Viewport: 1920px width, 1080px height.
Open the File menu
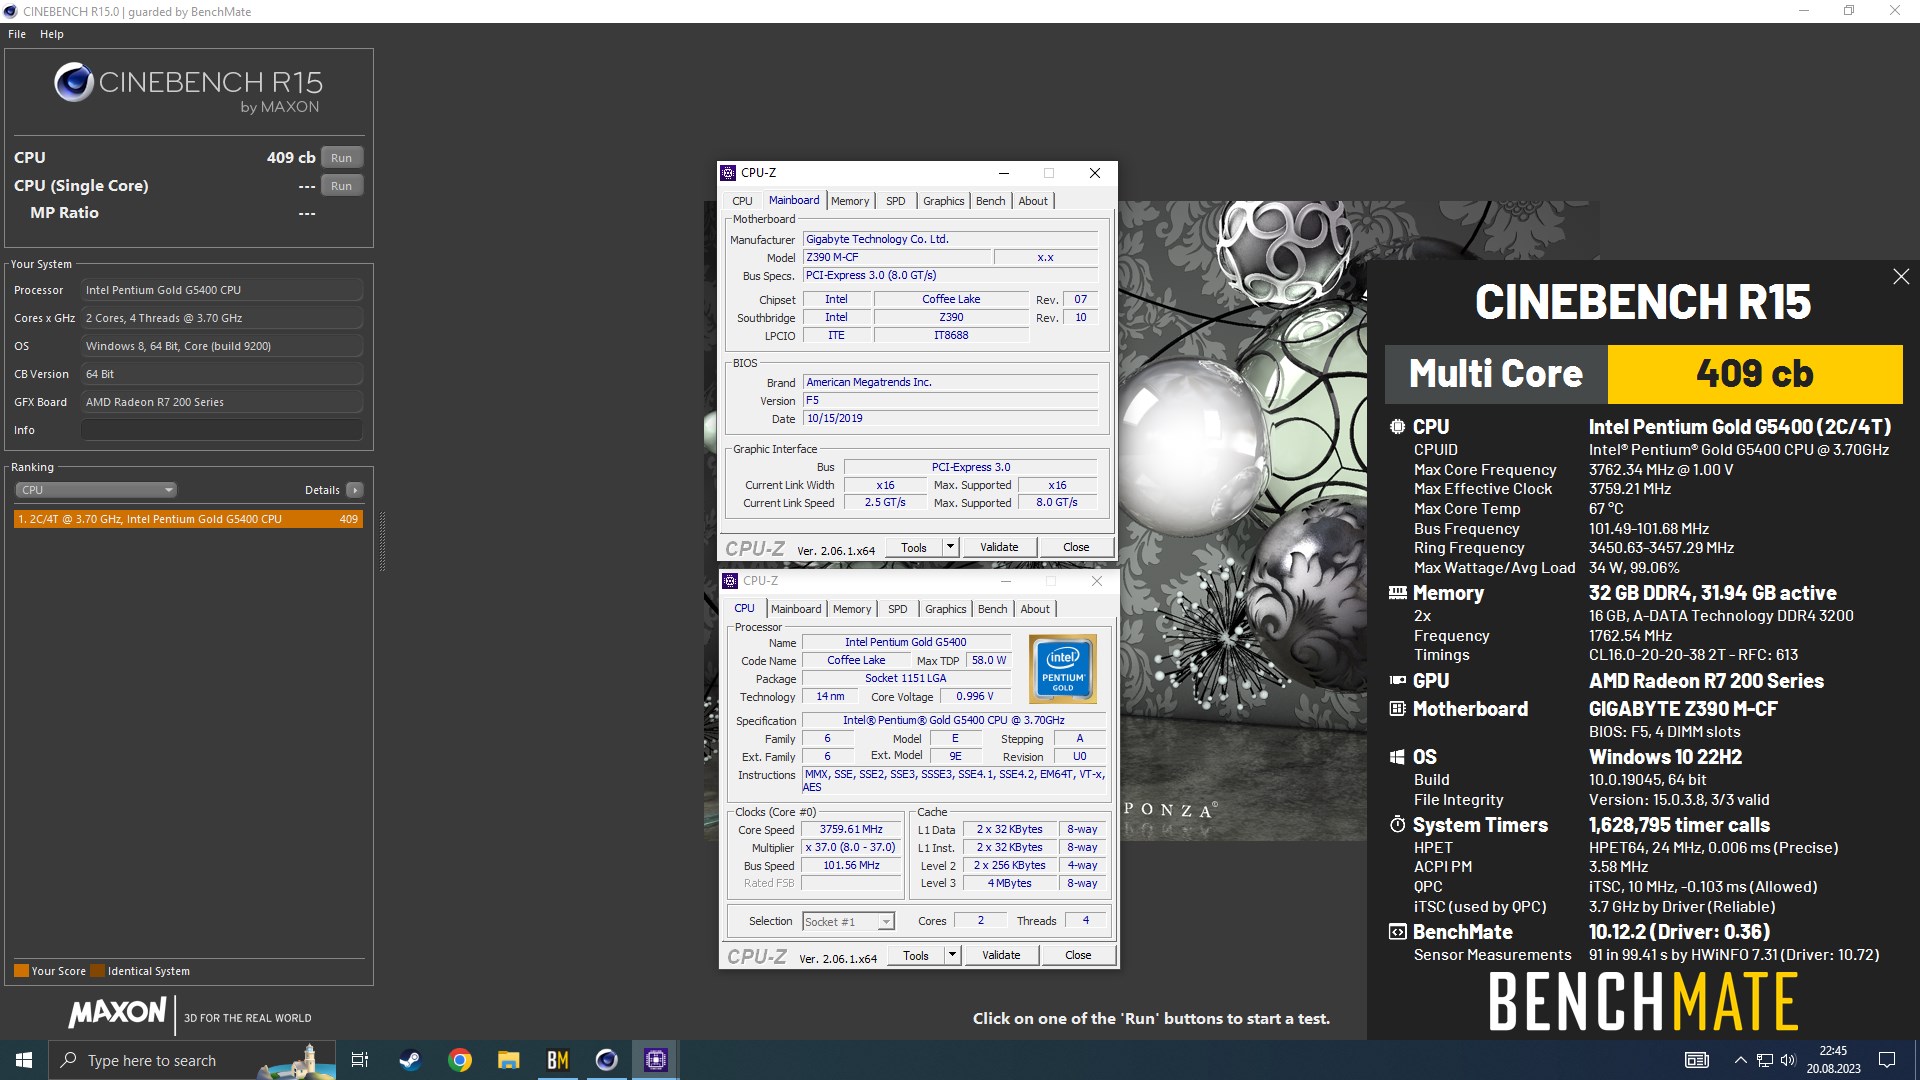click(17, 34)
